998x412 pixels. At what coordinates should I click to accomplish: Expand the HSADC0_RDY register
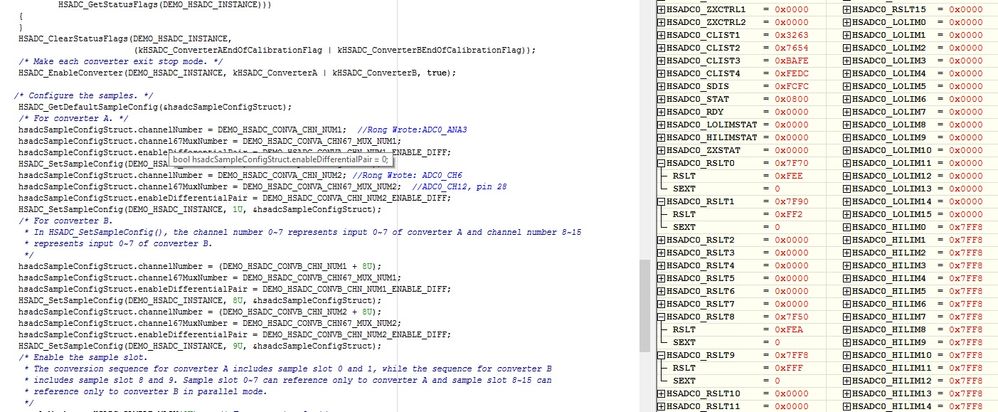tap(661, 112)
